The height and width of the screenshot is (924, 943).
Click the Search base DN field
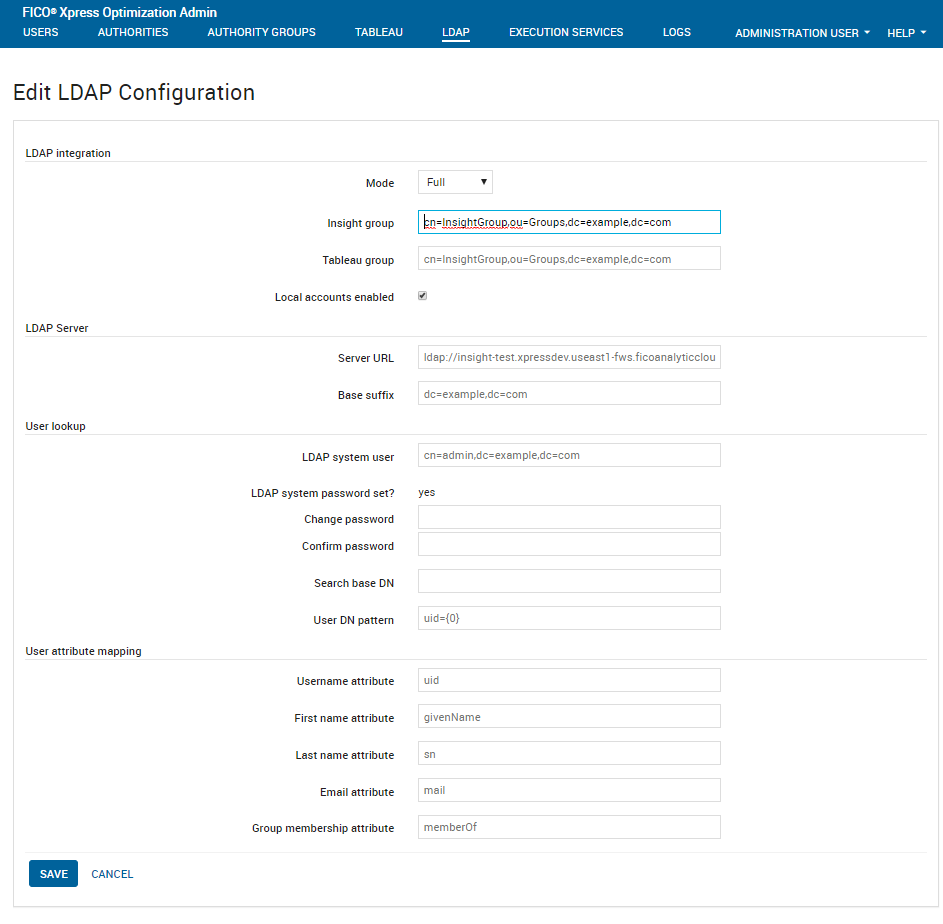(569, 581)
